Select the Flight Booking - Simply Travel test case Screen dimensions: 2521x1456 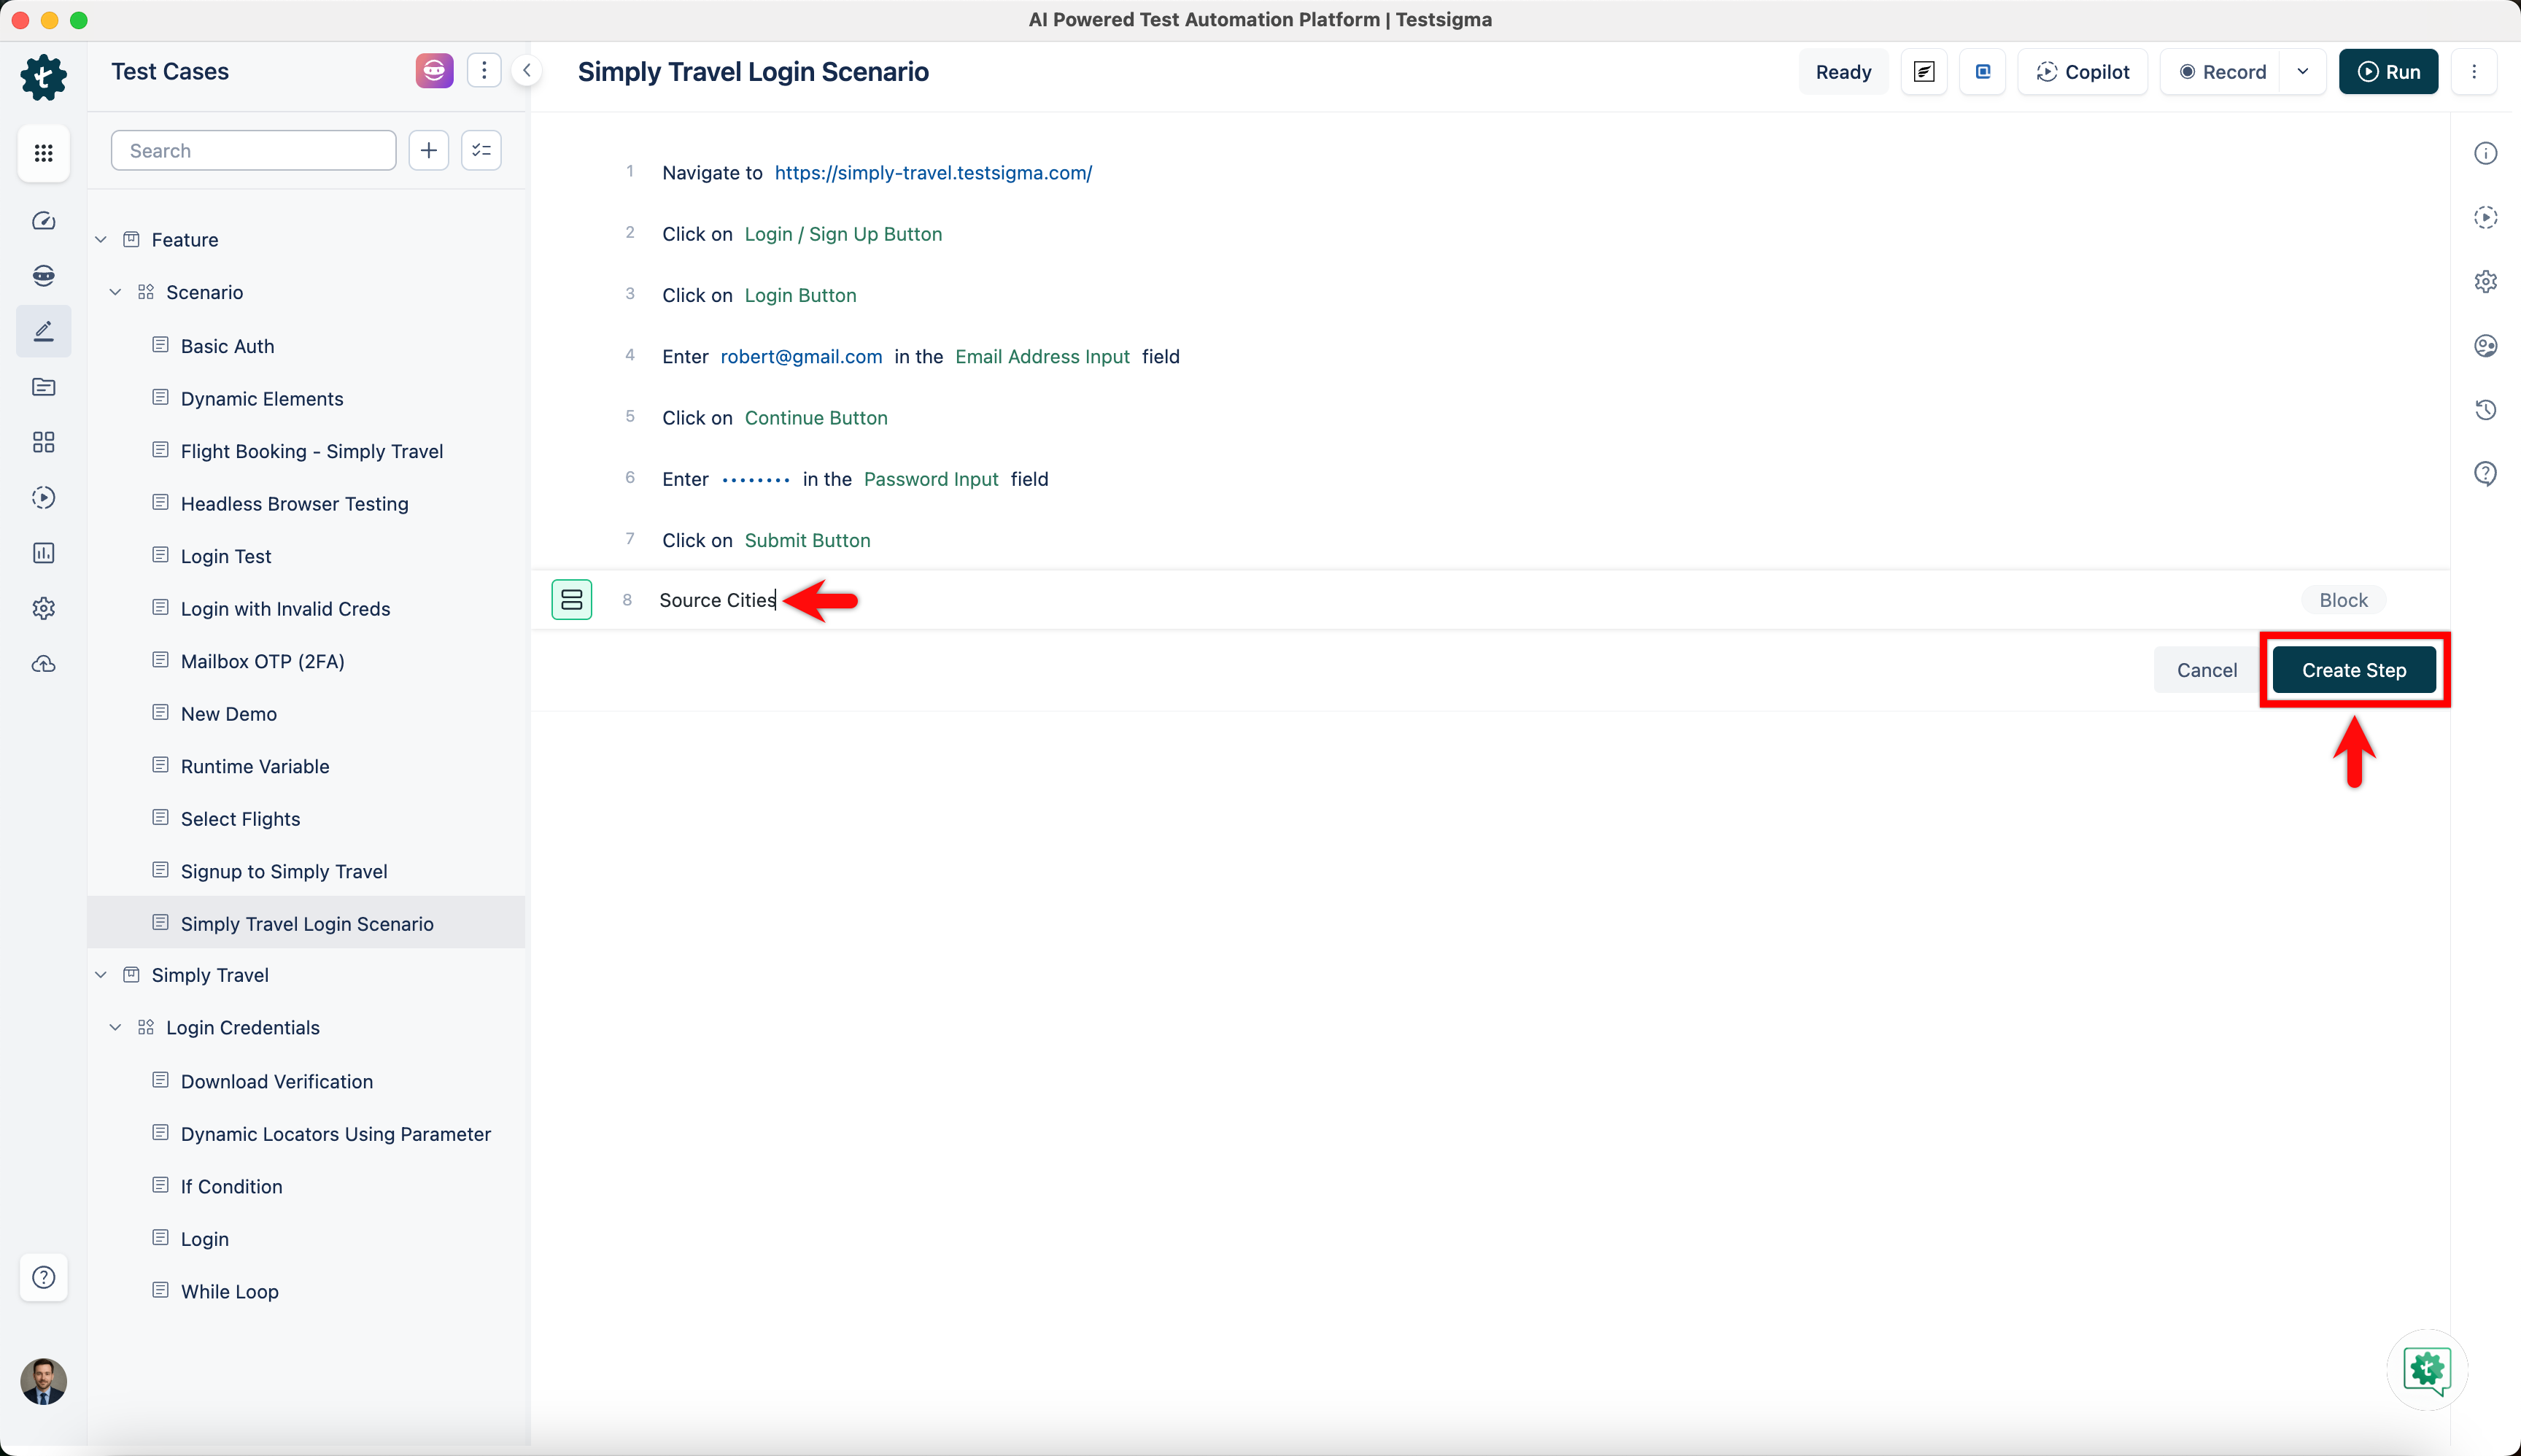point(311,451)
